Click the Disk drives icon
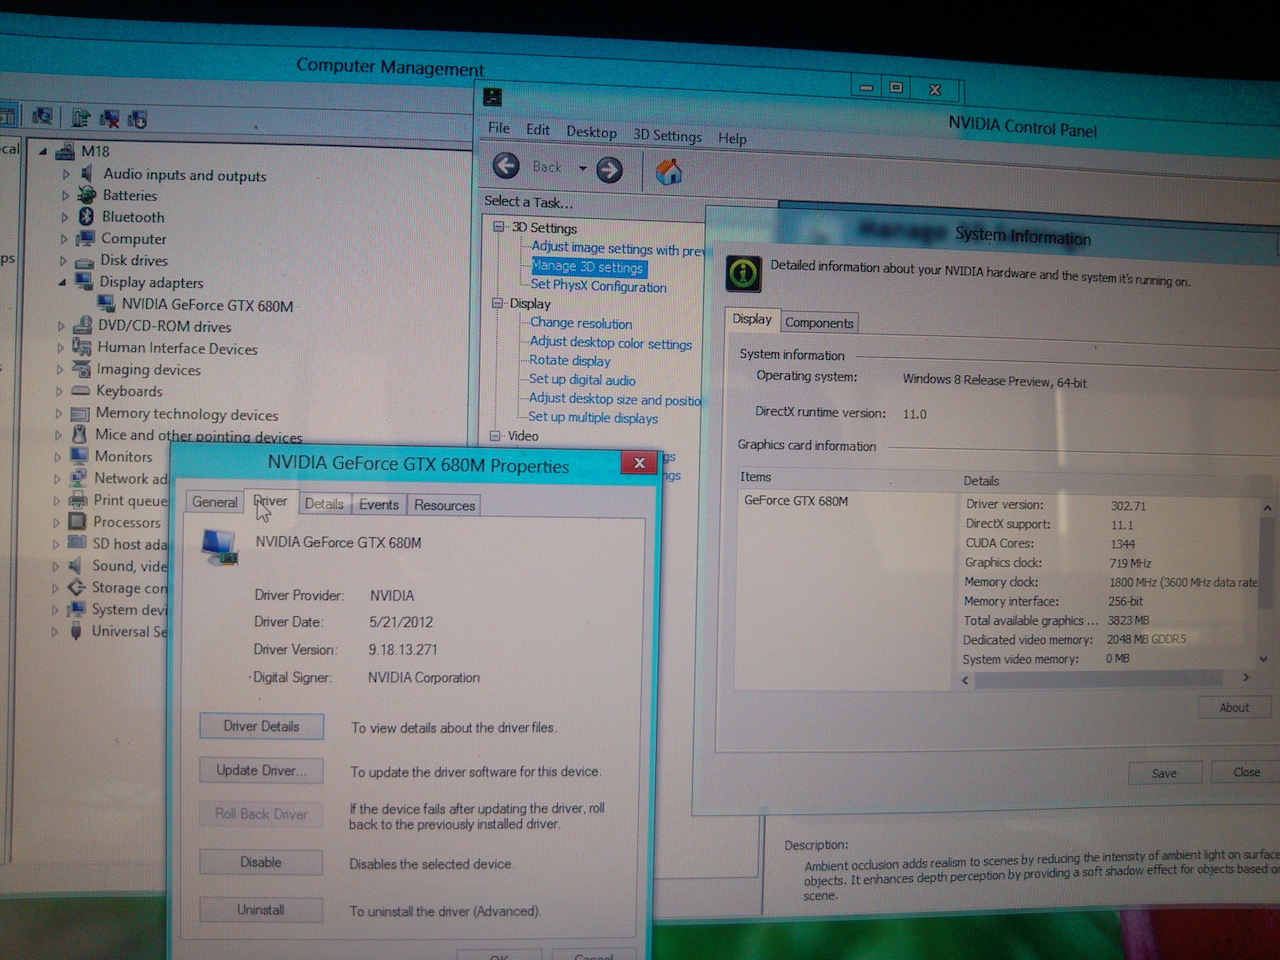Viewport: 1280px width, 960px height. (x=84, y=260)
